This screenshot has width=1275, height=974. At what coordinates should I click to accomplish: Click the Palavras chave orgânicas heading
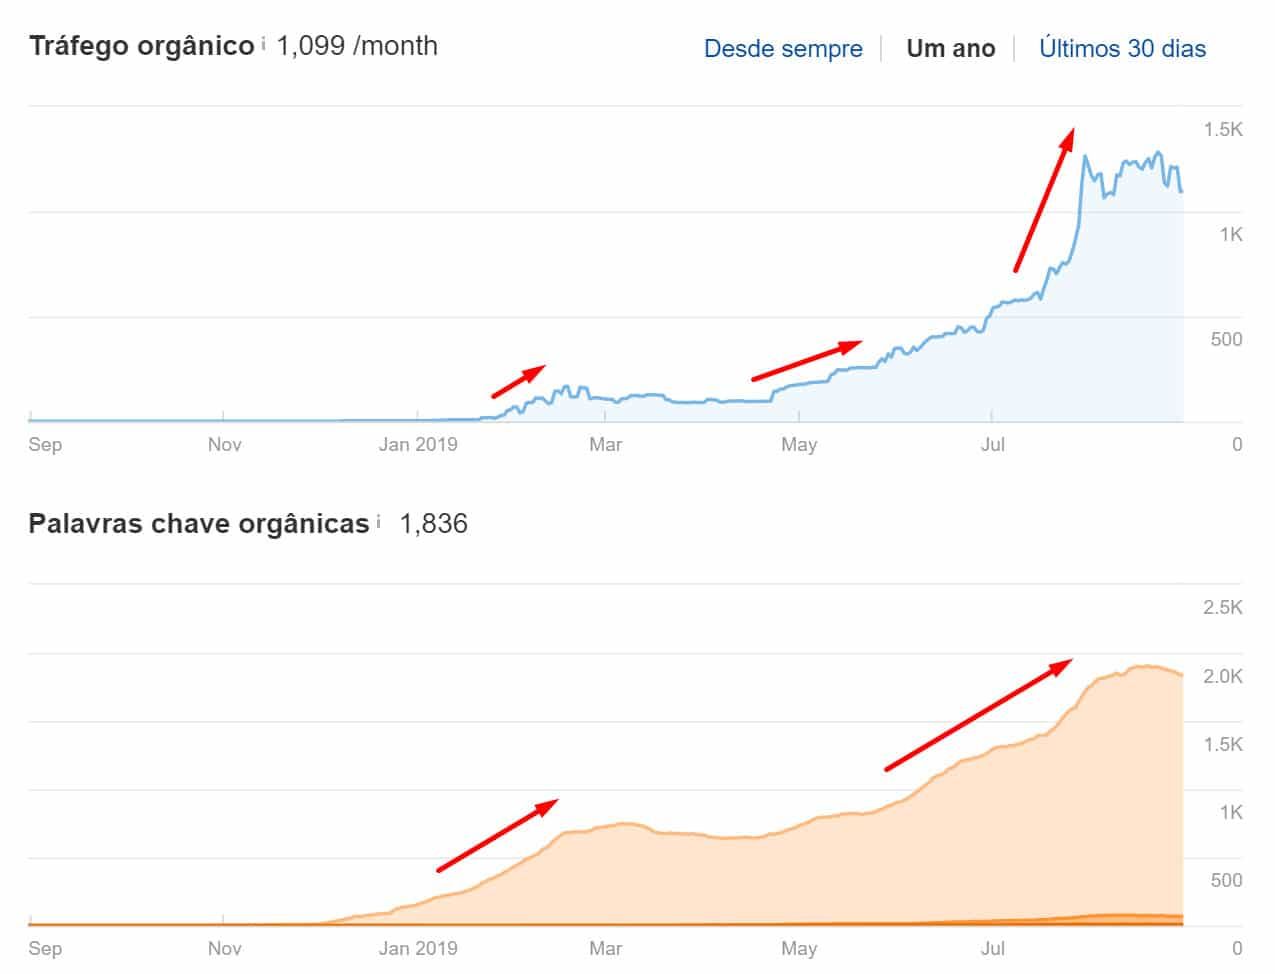pos(199,524)
